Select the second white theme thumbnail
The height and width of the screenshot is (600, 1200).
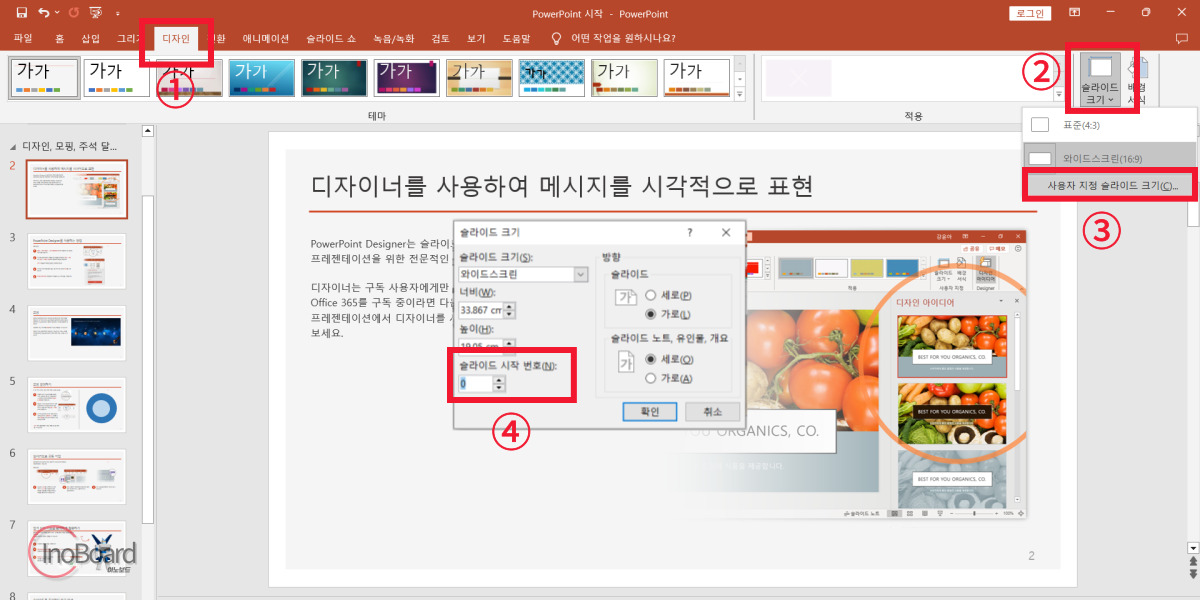pyautogui.click(x=117, y=77)
